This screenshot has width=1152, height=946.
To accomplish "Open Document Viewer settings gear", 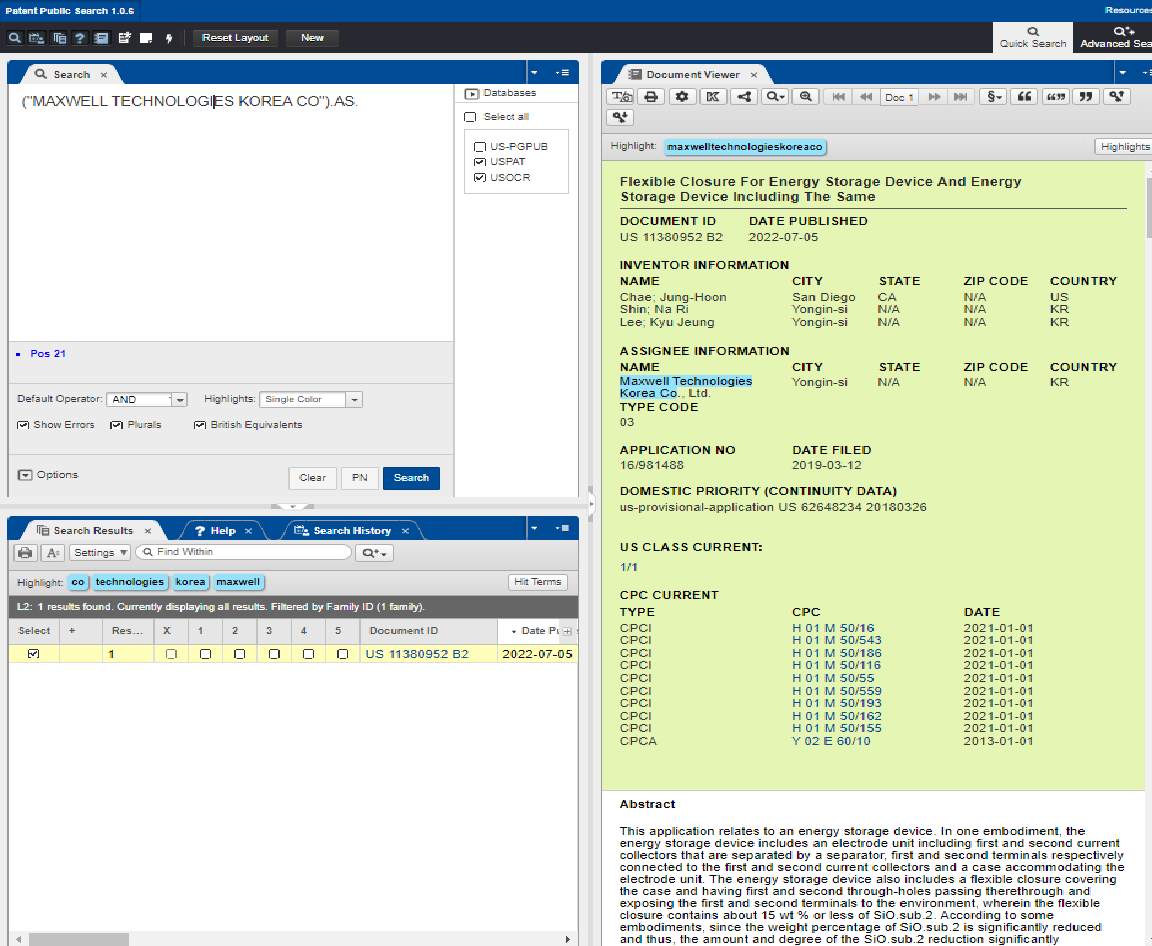I will [682, 97].
